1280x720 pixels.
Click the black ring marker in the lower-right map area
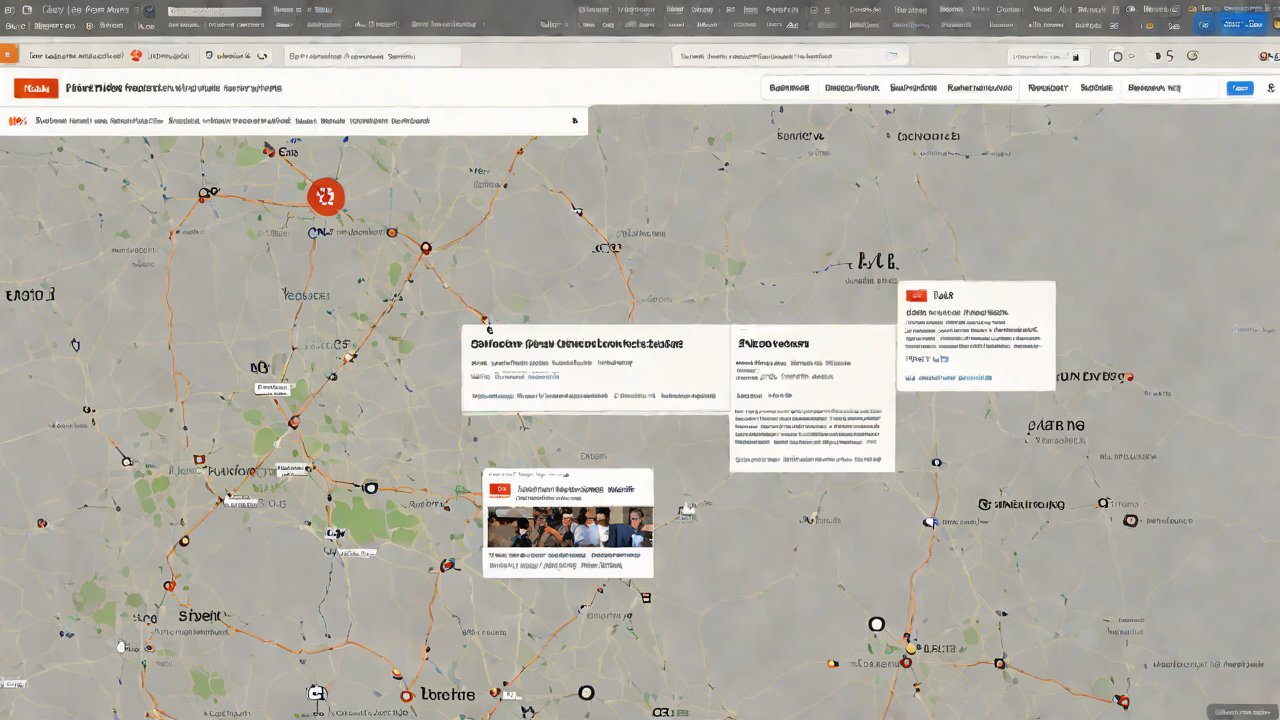click(x=876, y=624)
